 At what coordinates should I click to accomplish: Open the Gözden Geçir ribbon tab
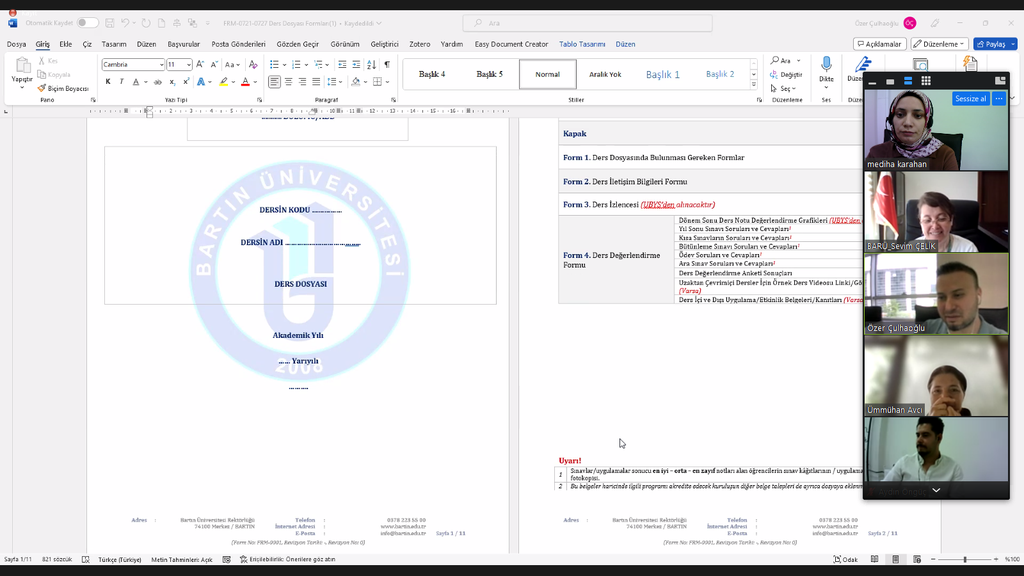297,44
